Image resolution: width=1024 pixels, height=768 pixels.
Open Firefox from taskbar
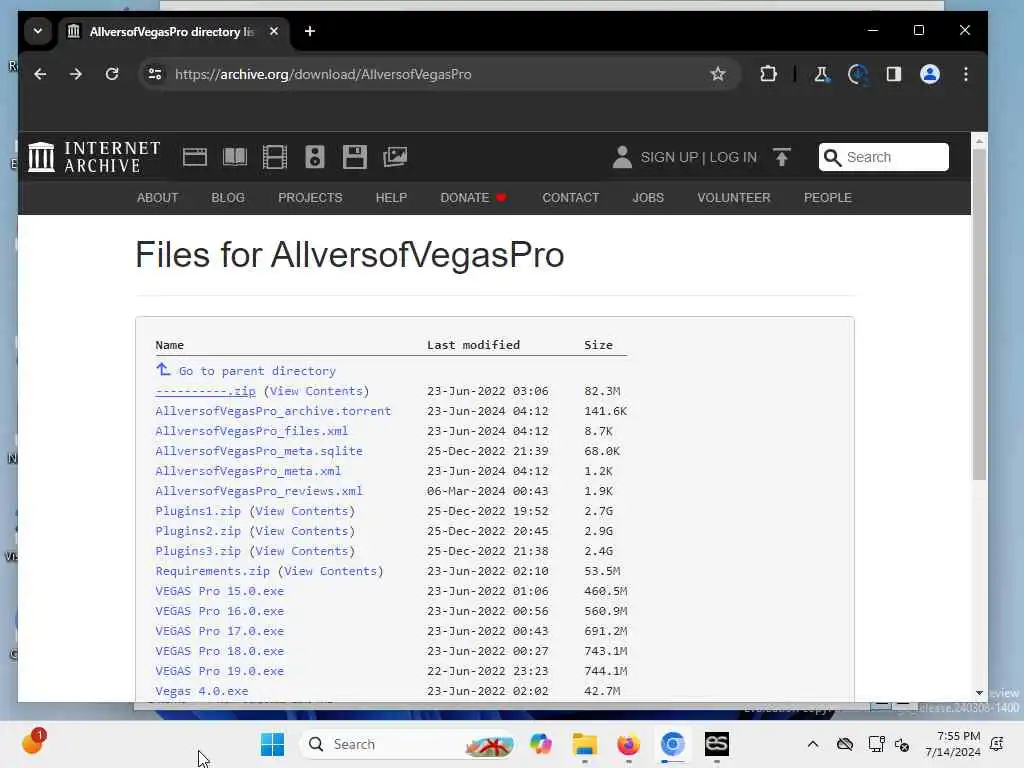pyautogui.click(x=628, y=744)
